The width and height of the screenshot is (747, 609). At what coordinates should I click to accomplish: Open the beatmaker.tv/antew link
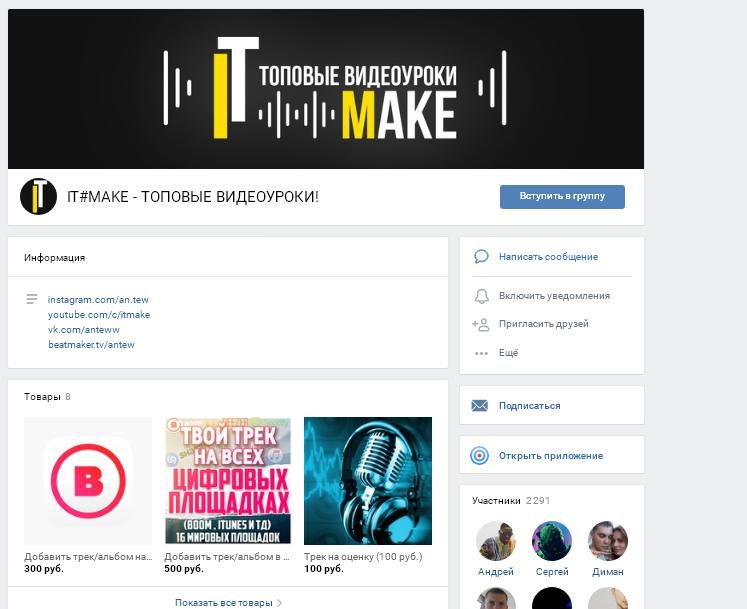(91, 345)
